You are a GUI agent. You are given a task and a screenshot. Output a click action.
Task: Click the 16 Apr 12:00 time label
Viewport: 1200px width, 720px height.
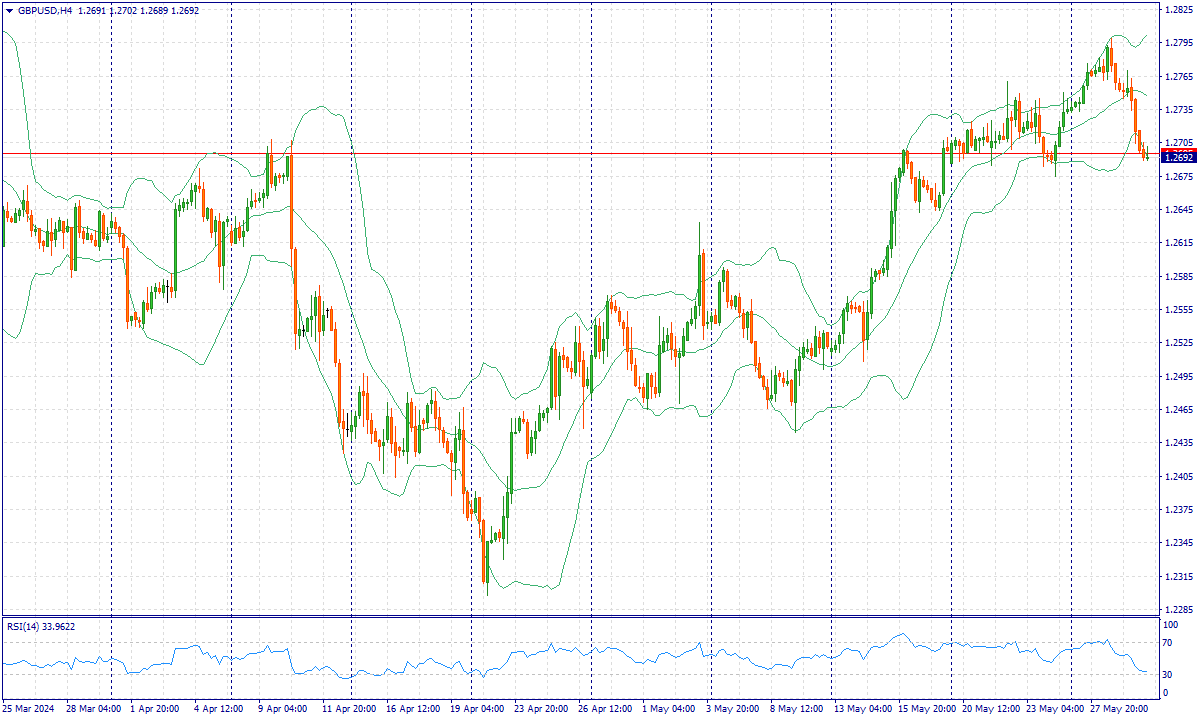coord(412,708)
